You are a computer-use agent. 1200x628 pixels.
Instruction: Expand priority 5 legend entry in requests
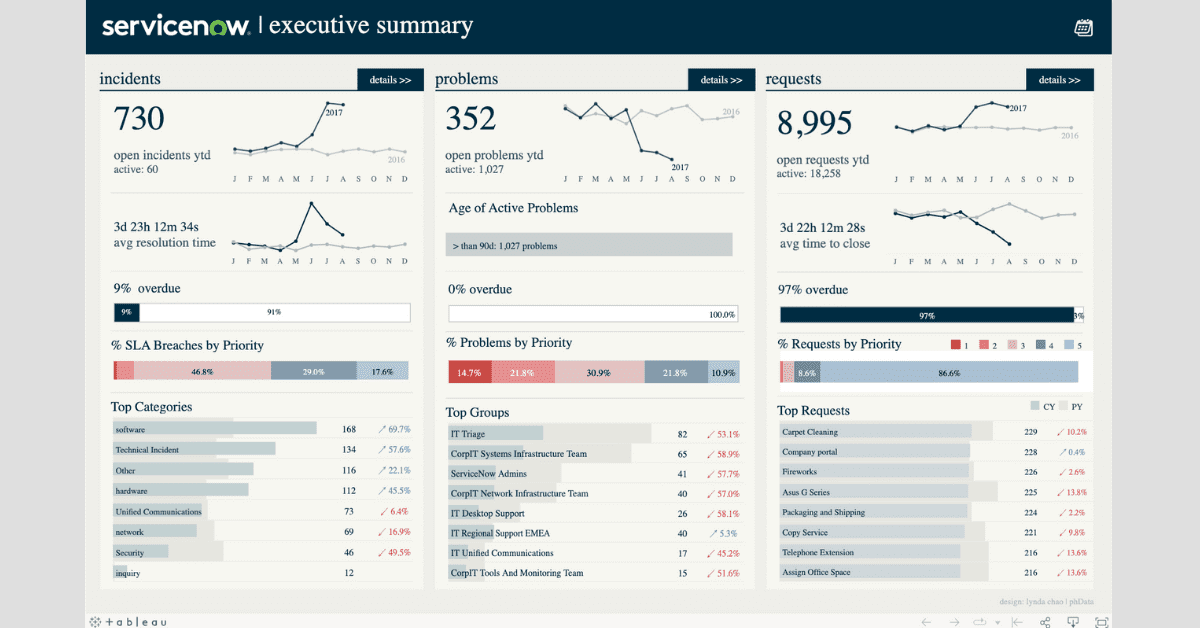[x=1071, y=344]
